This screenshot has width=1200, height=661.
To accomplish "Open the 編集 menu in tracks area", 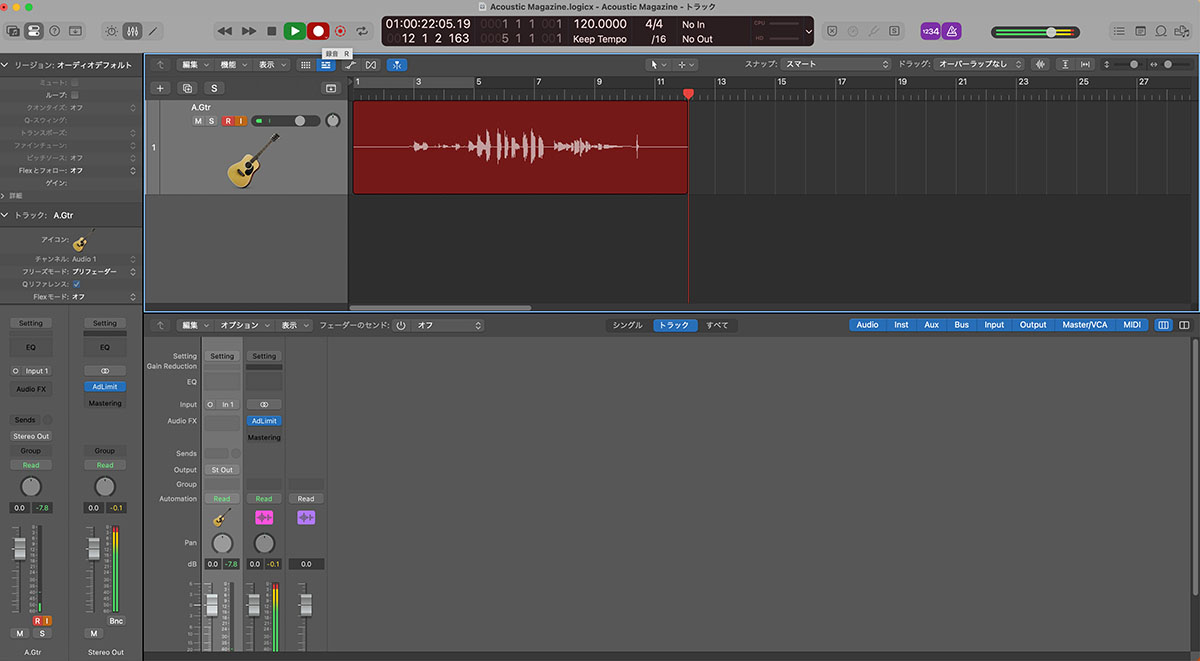I will (193, 64).
